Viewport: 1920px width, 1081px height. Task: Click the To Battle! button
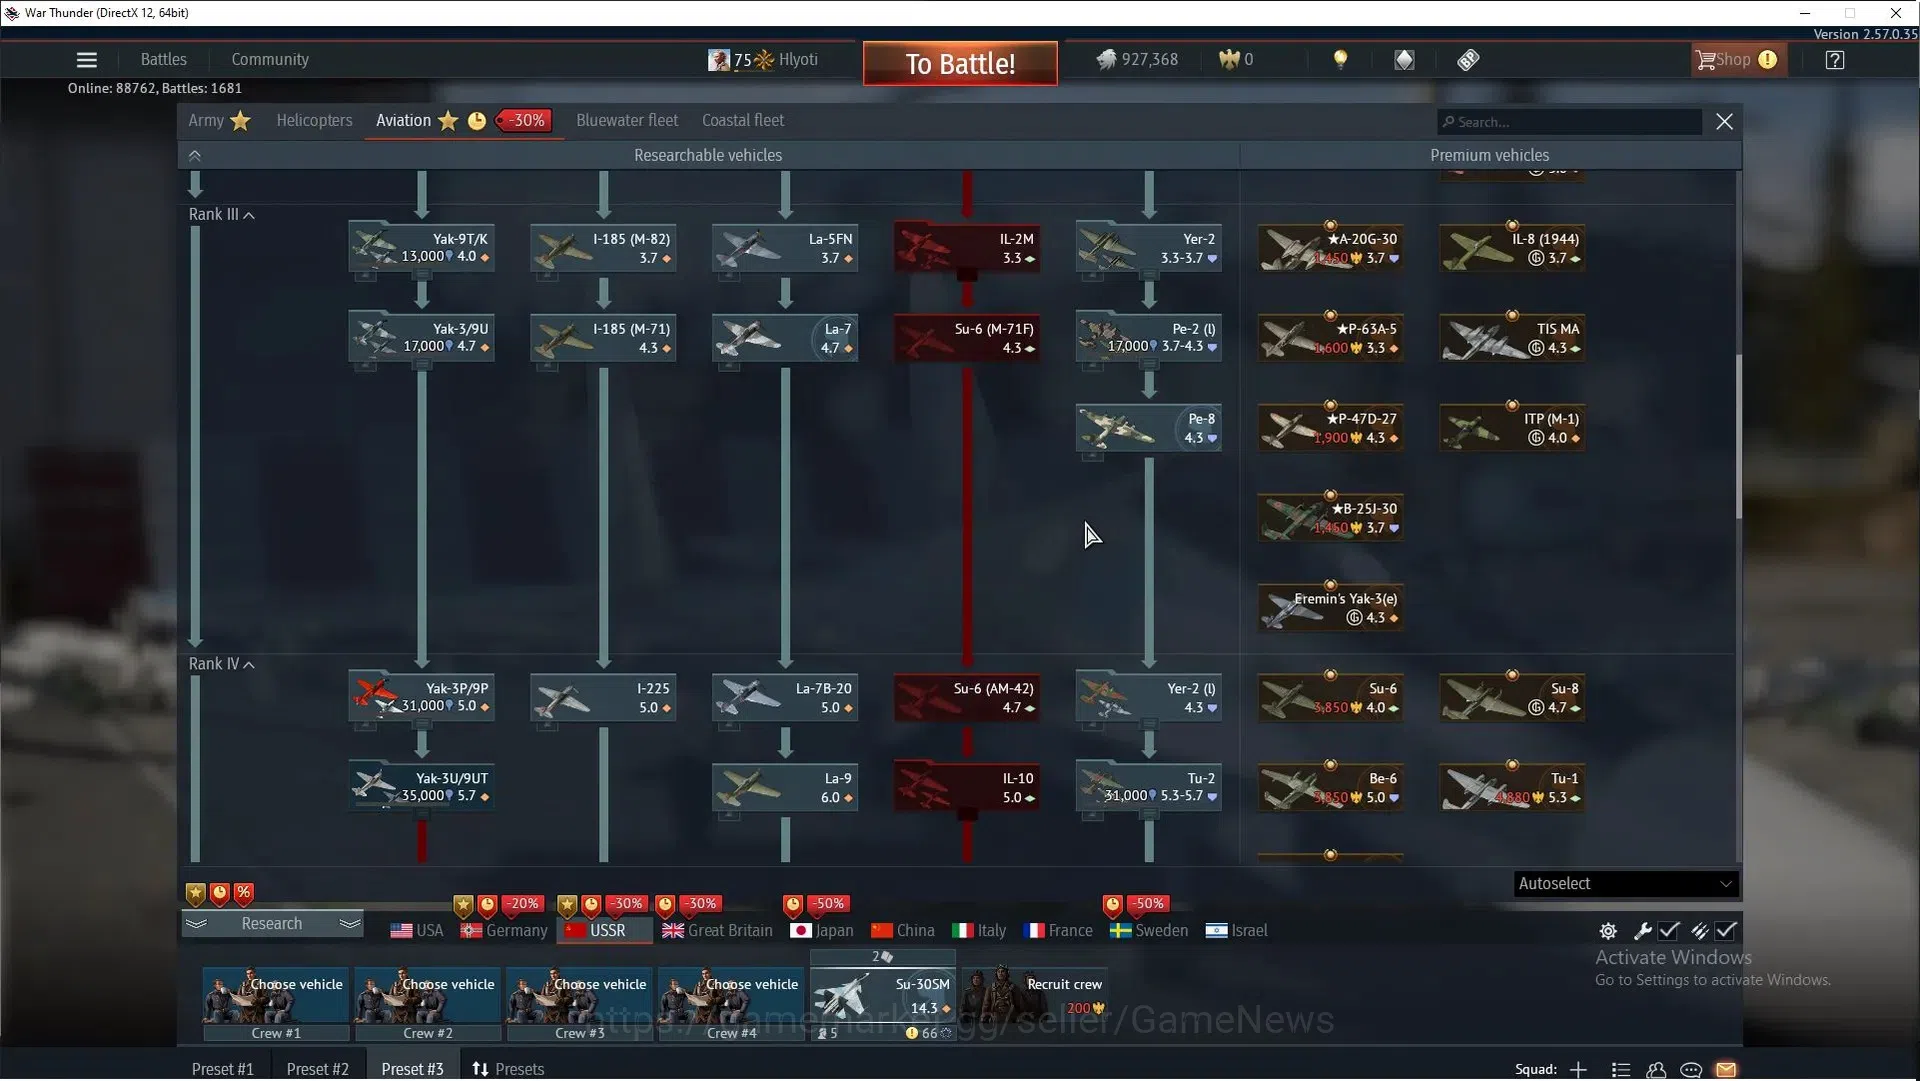pos(960,64)
